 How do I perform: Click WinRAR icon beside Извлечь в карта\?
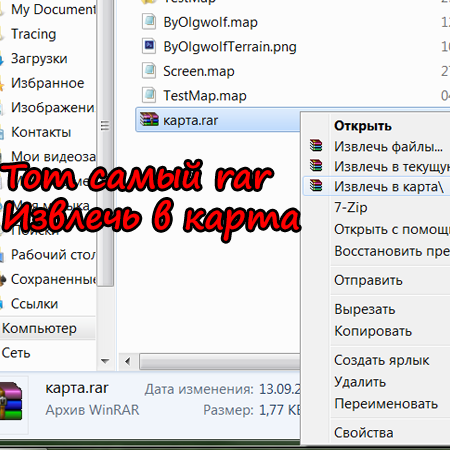point(316,186)
